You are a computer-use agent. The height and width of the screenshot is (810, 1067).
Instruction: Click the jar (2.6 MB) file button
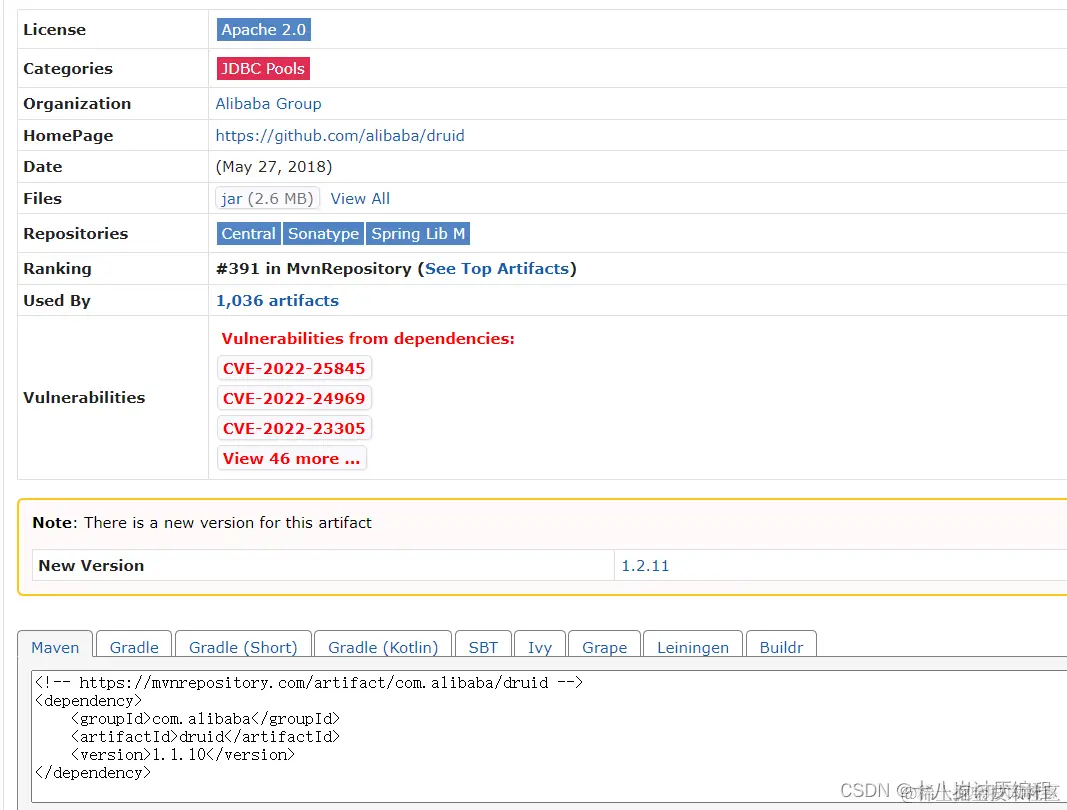[x=267, y=198]
